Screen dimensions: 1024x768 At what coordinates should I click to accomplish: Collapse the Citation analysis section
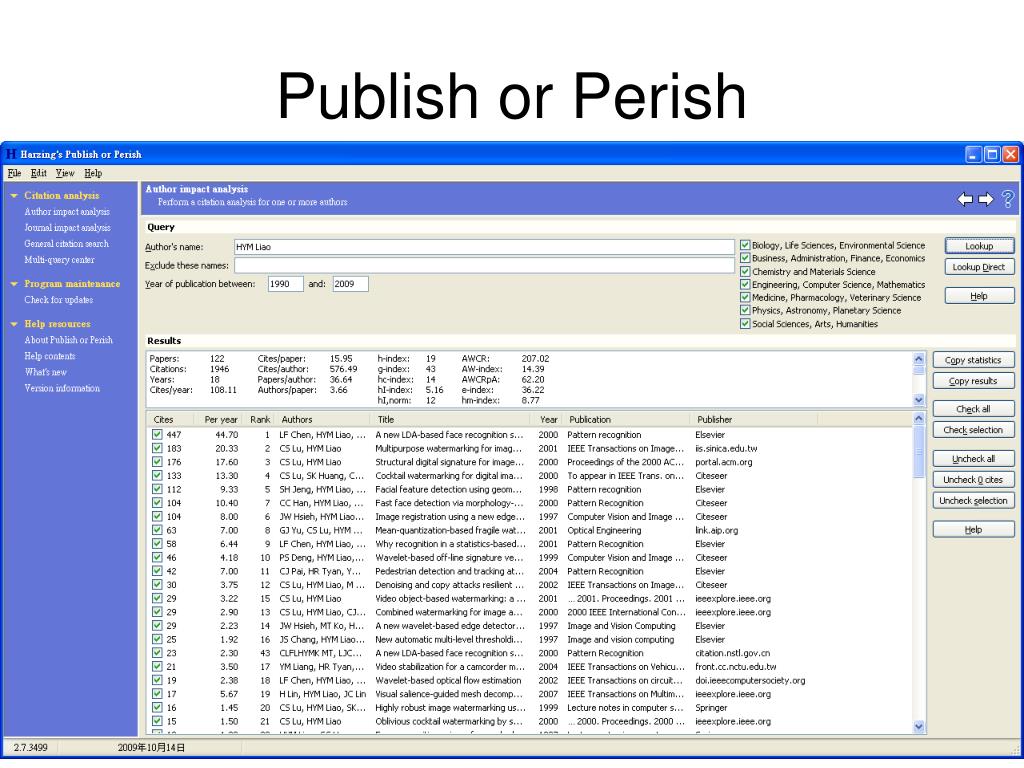coord(14,195)
